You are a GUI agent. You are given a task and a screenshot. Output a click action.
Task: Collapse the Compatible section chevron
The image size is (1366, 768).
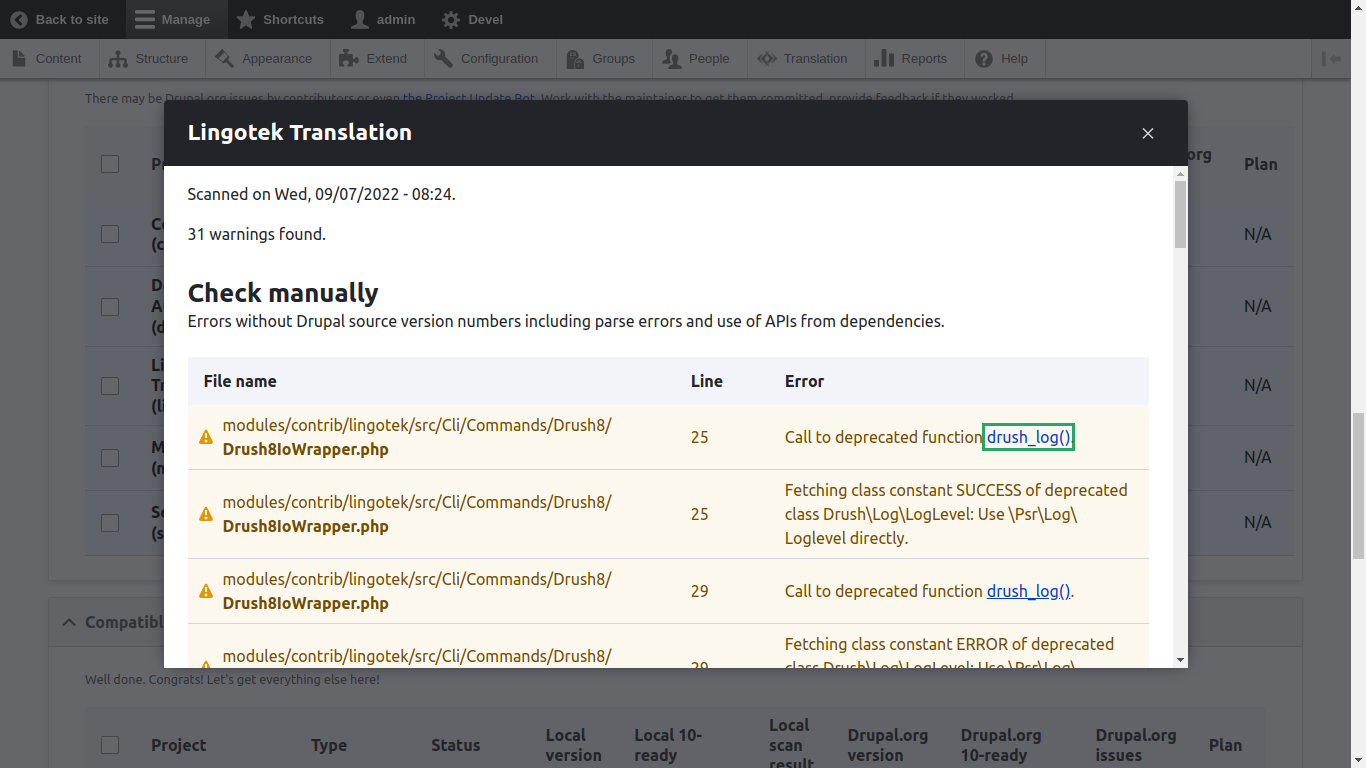coord(69,622)
